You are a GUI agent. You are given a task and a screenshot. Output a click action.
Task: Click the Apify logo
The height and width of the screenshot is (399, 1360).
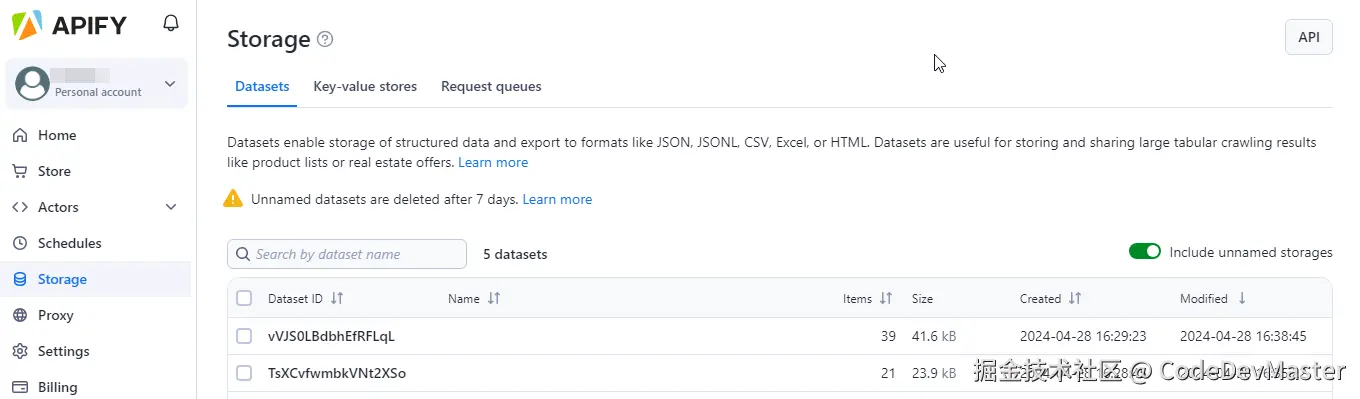69,25
